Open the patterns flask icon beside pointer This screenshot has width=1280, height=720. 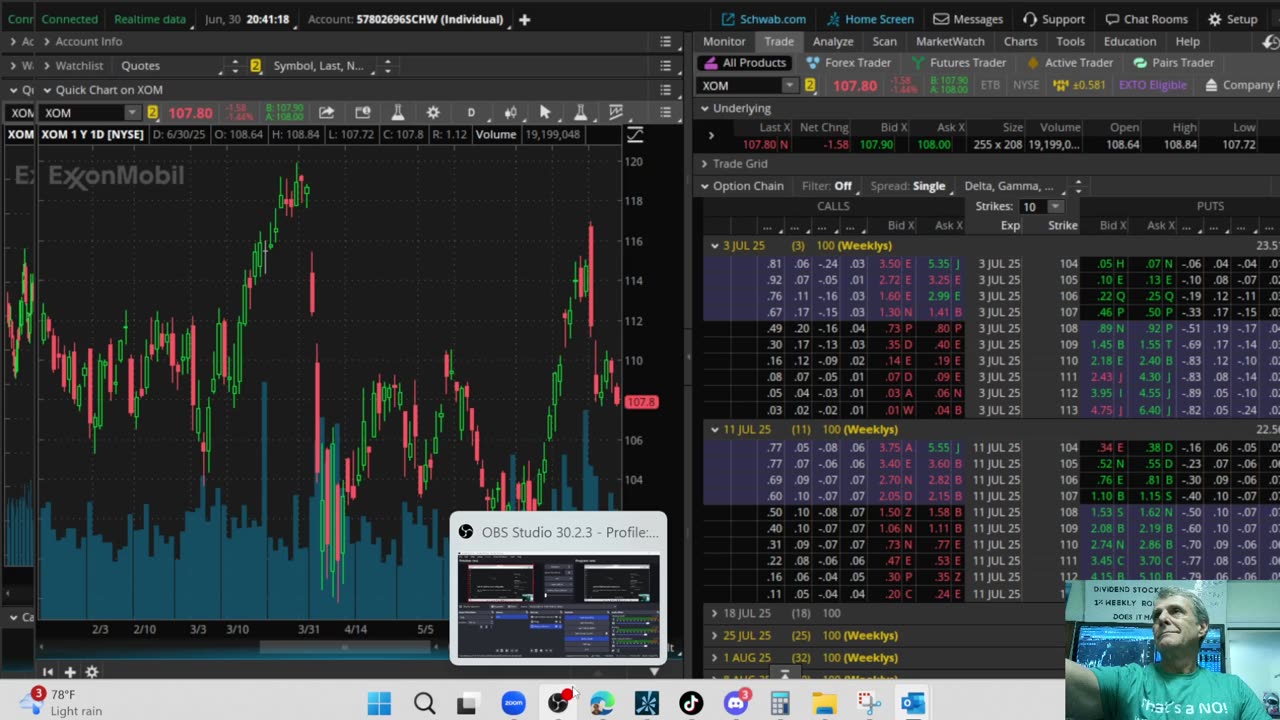580,112
